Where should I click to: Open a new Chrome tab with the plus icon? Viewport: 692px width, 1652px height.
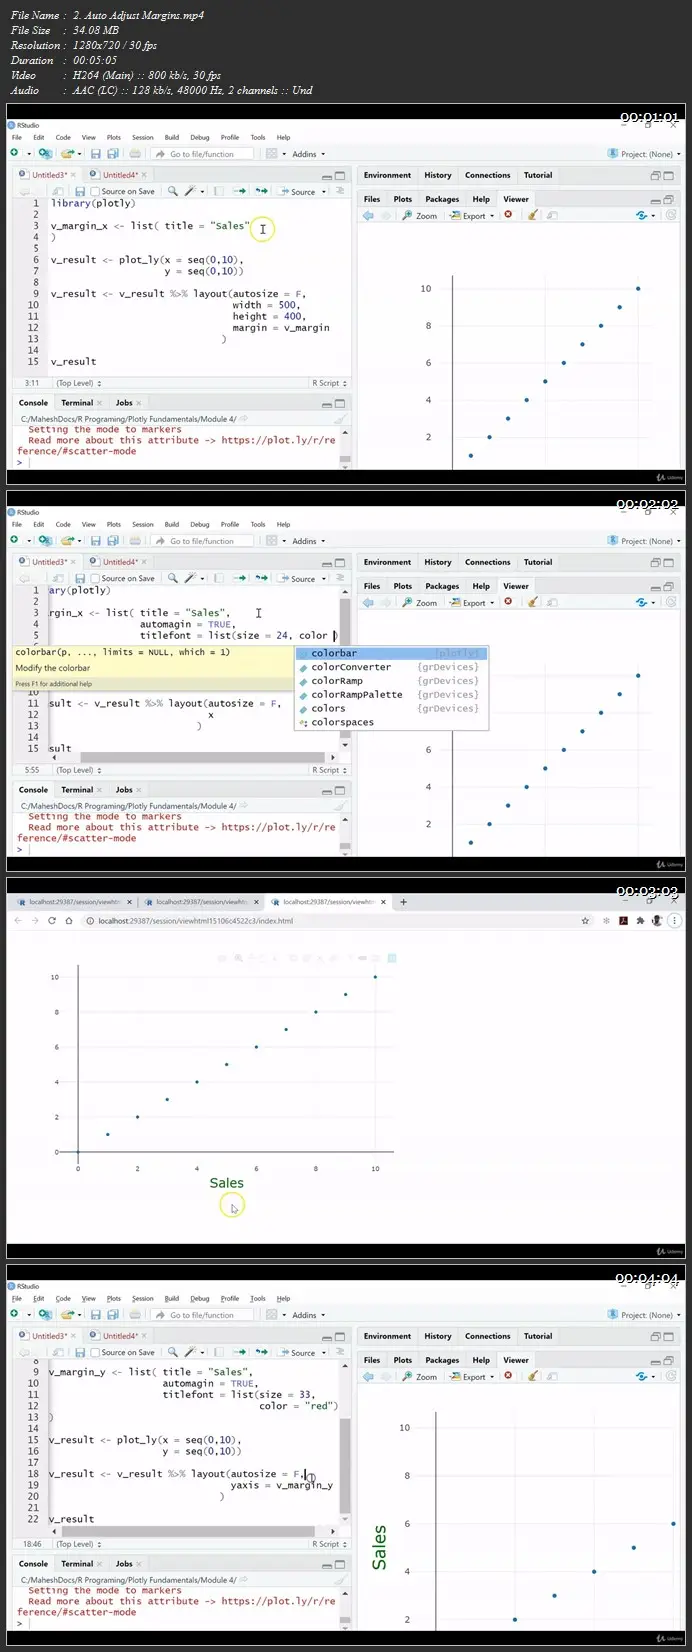[x=404, y=902]
